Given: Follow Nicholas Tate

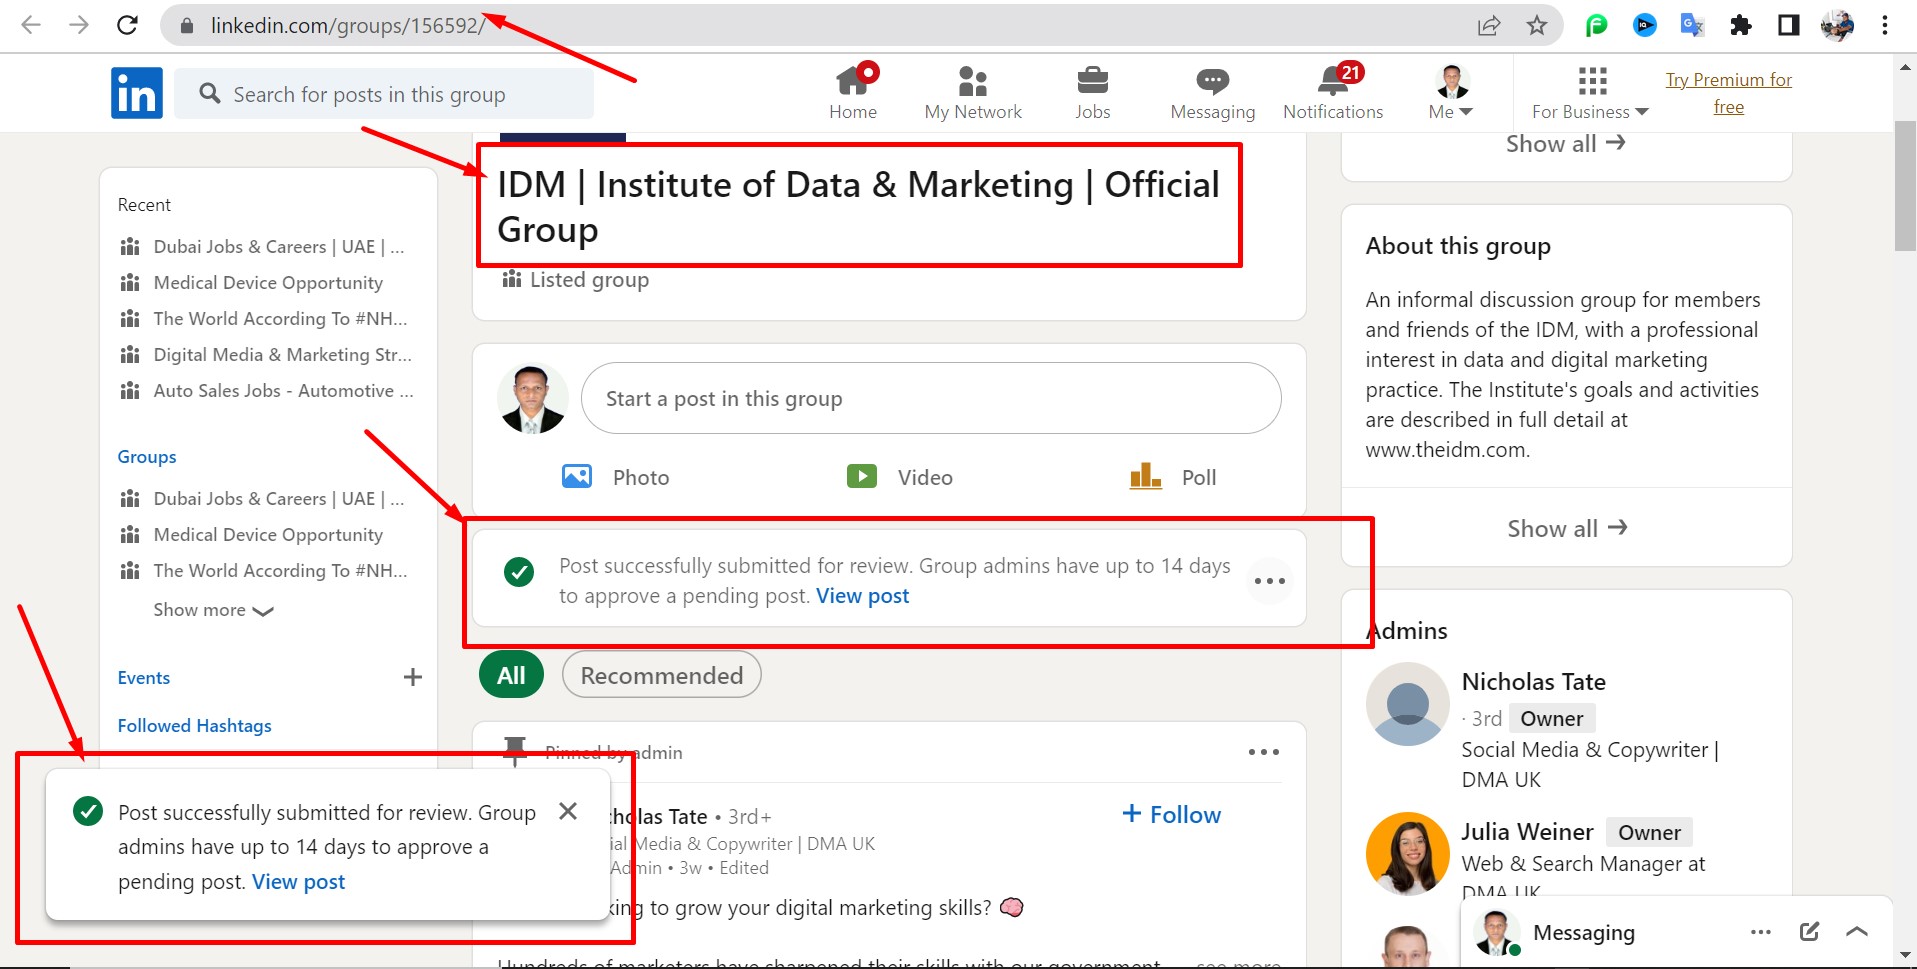Looking at the screenshot, I should coord(1171,814).
